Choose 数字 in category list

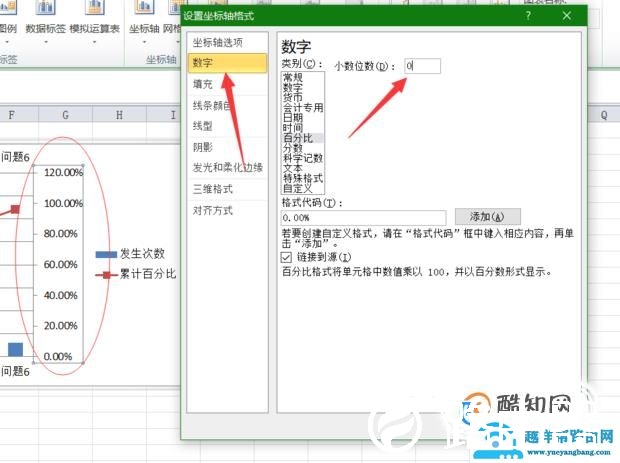pyautogui.click(x=293, y=87)
